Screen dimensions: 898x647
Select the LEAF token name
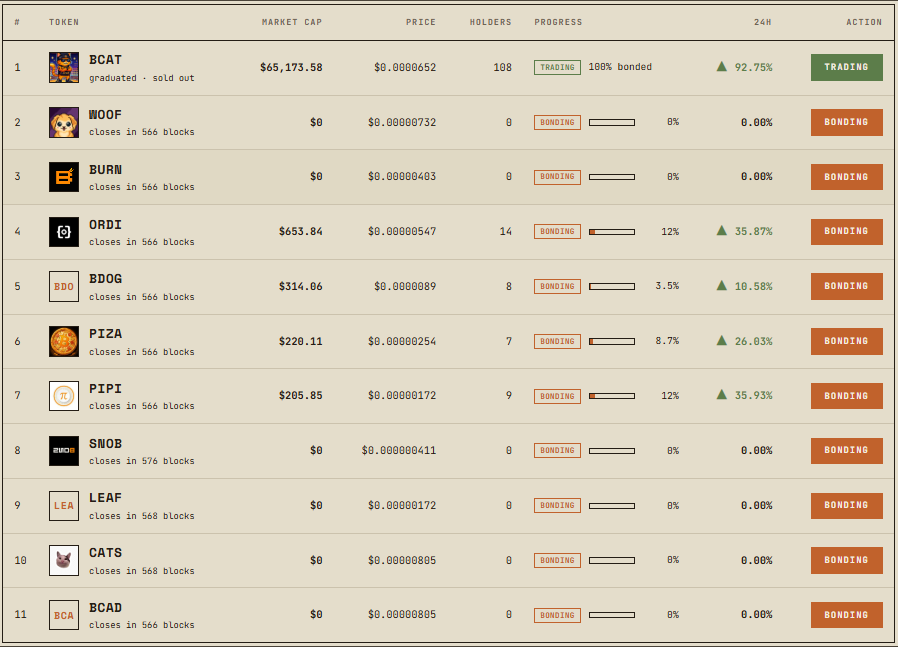105,498
